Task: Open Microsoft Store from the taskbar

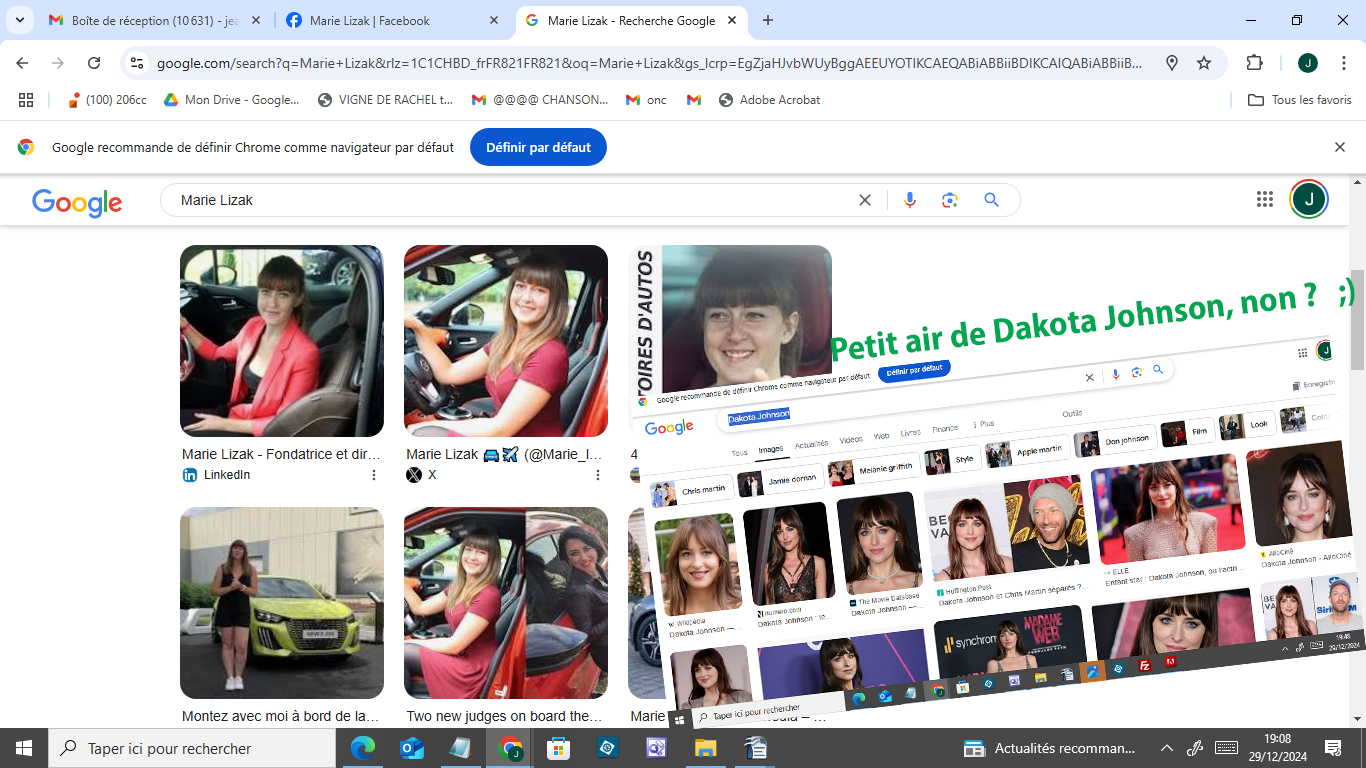Action: click(x=559, y=748)
